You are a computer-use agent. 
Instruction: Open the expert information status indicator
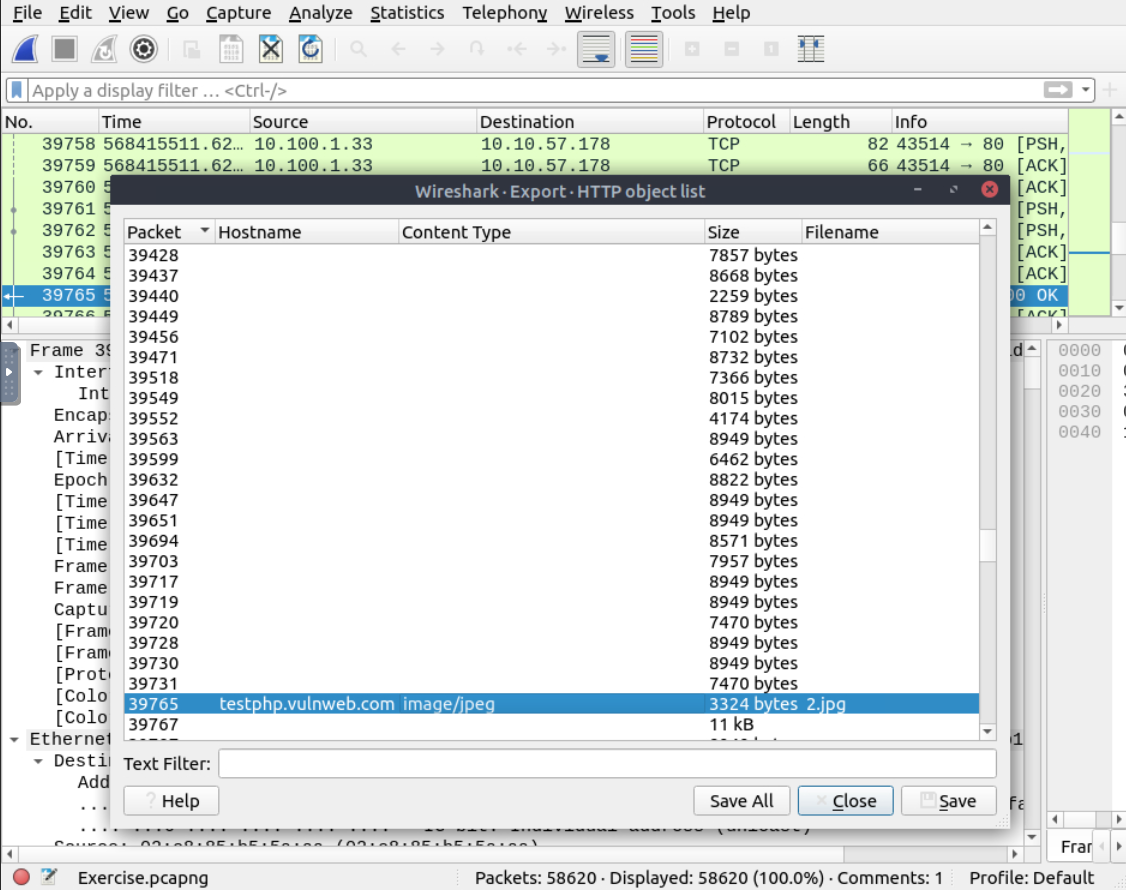[x=21, y=878]
